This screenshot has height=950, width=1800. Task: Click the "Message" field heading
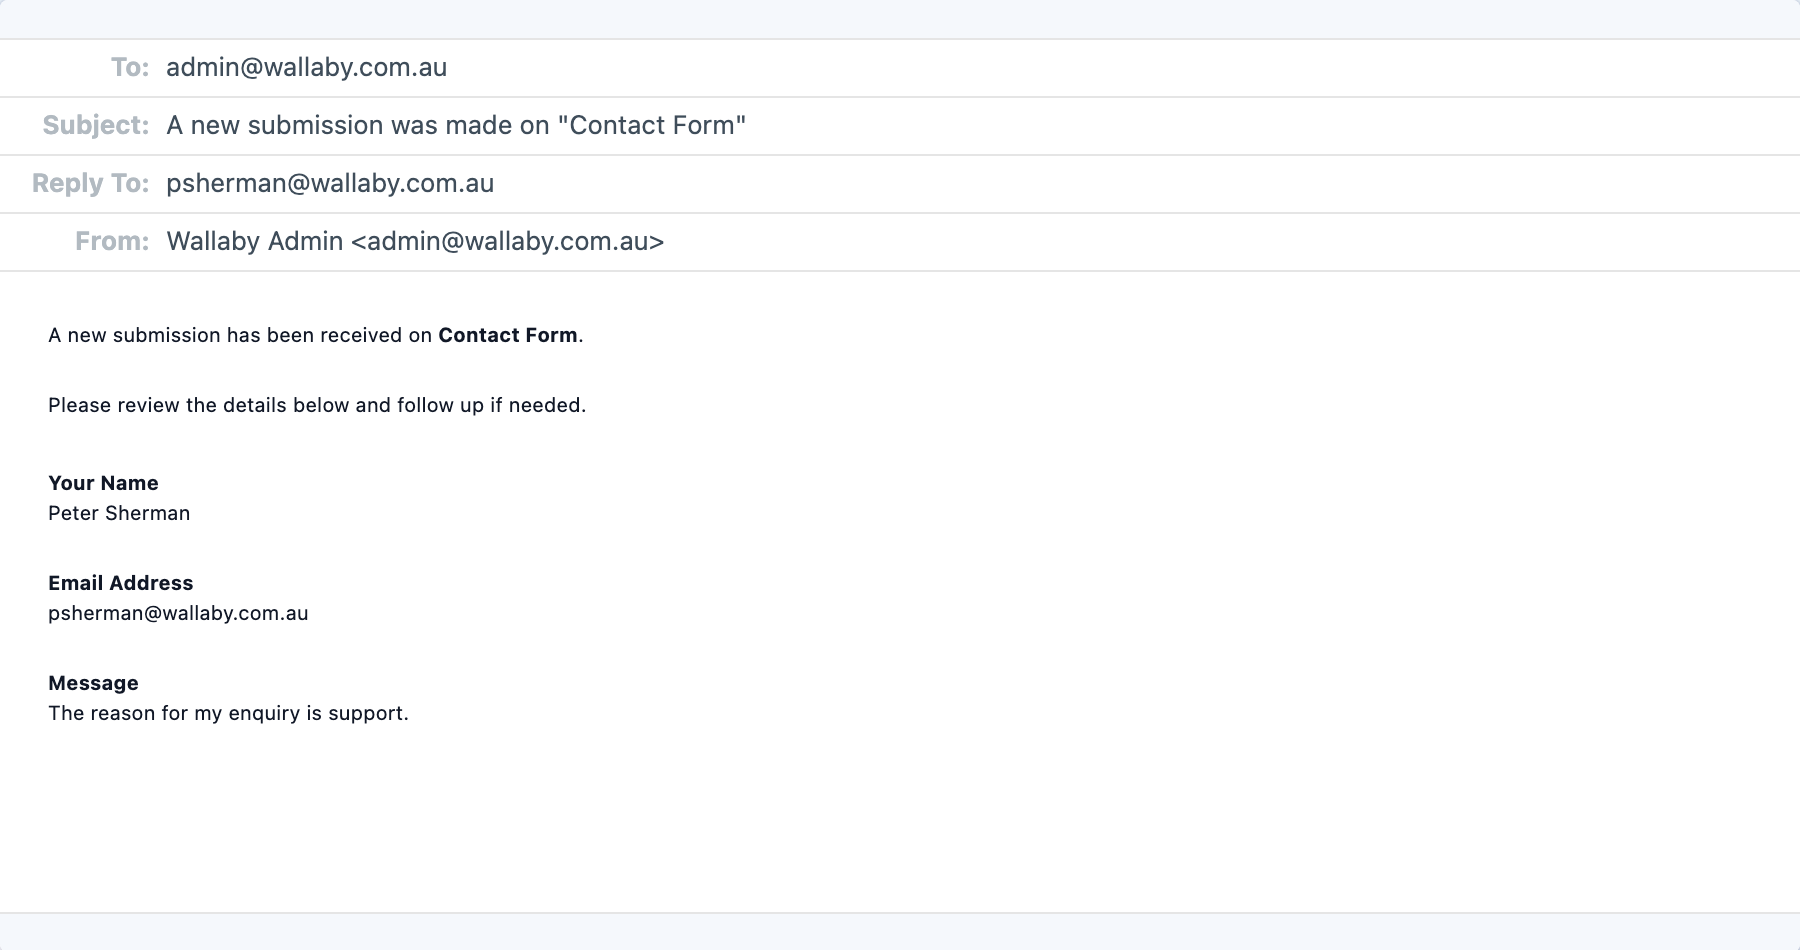[93, 684]
